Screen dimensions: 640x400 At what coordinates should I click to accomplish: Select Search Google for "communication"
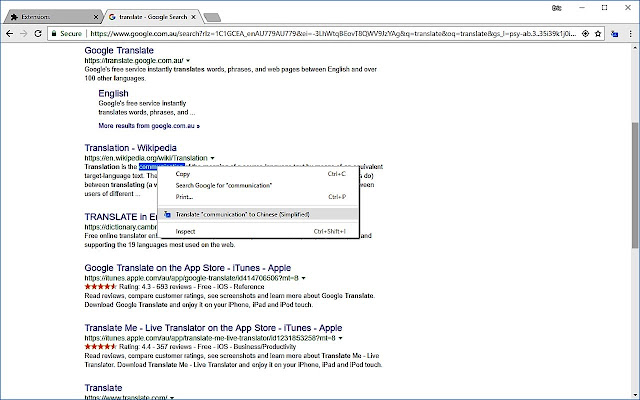(259, 185)
